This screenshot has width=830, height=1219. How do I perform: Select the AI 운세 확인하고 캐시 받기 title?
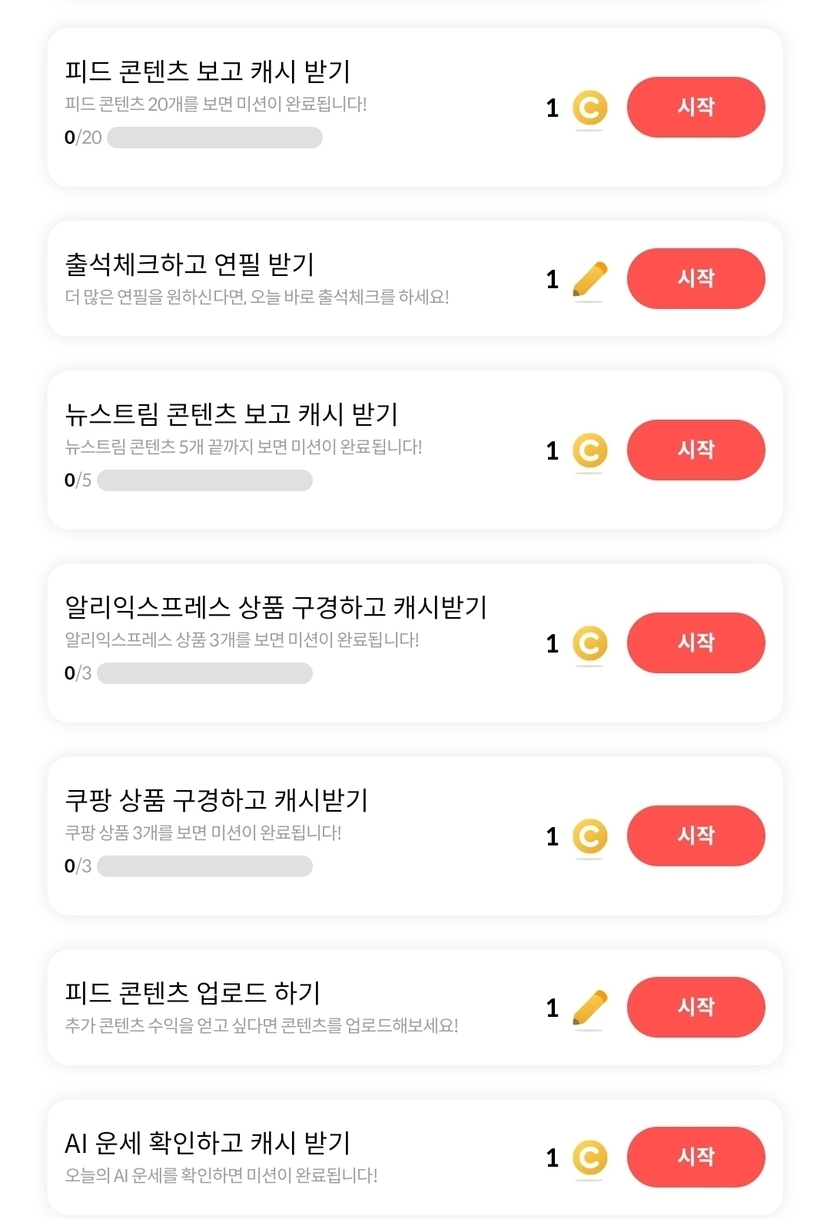tap(207, 1143)
